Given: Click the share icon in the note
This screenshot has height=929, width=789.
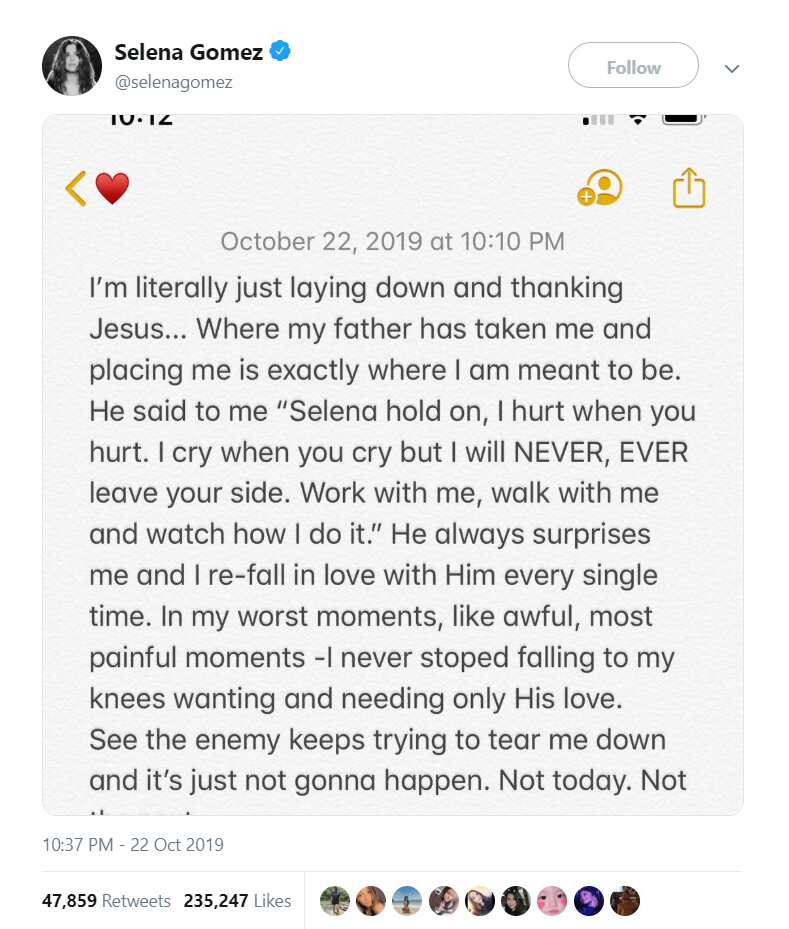Looking at the screenshot, I should pyautogui.click(x=689, y=188).
